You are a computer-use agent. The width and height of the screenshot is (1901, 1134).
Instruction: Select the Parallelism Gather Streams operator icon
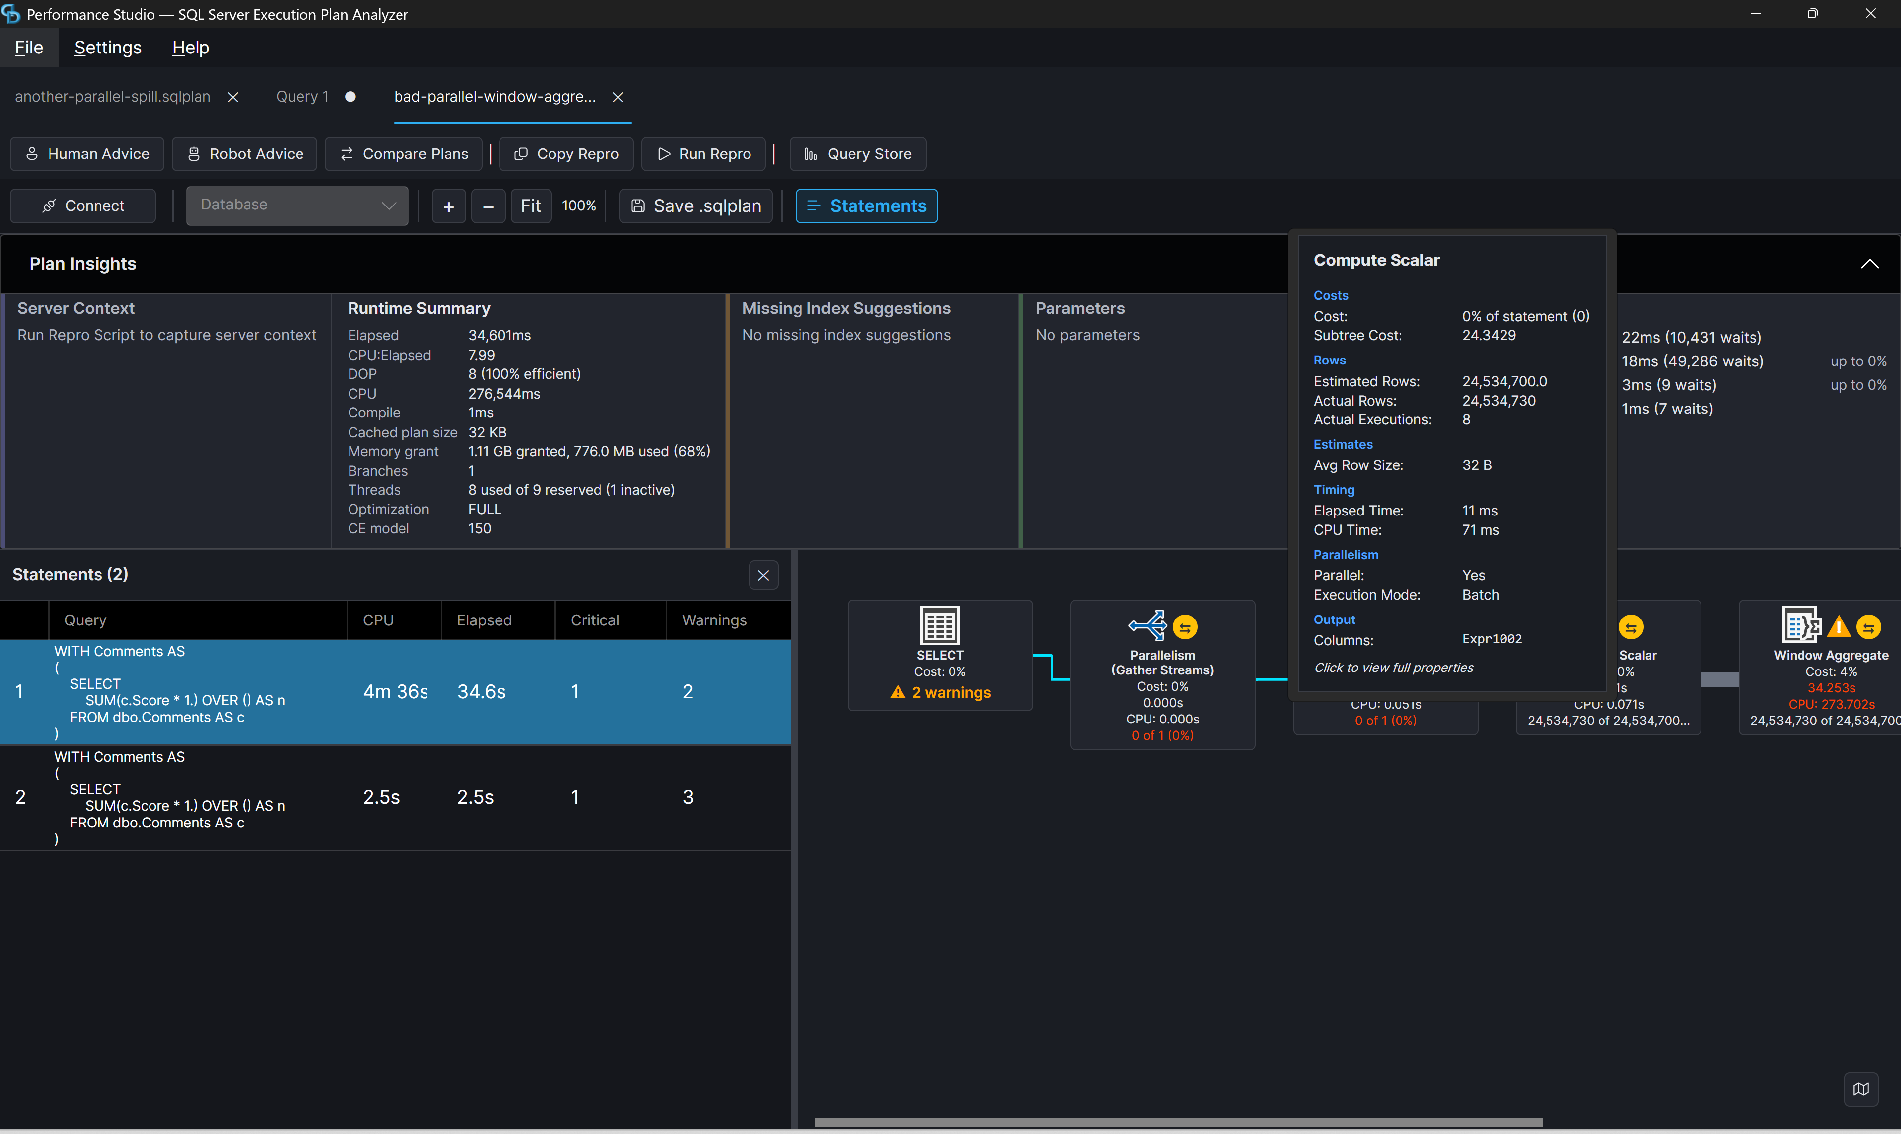click(x=1148, y=626)
